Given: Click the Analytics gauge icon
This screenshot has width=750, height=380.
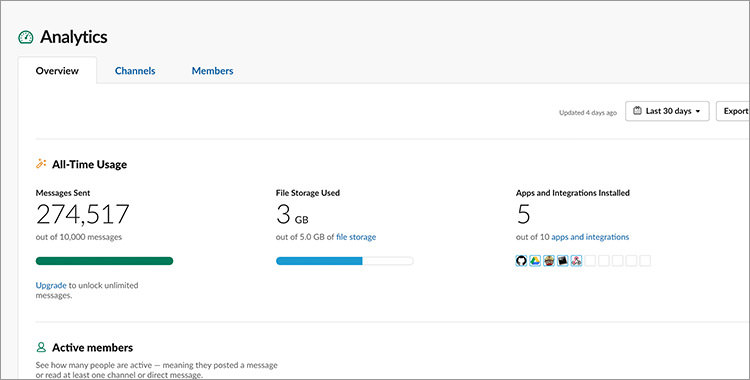Looking at the screenshot, I should tap(26, 37).
